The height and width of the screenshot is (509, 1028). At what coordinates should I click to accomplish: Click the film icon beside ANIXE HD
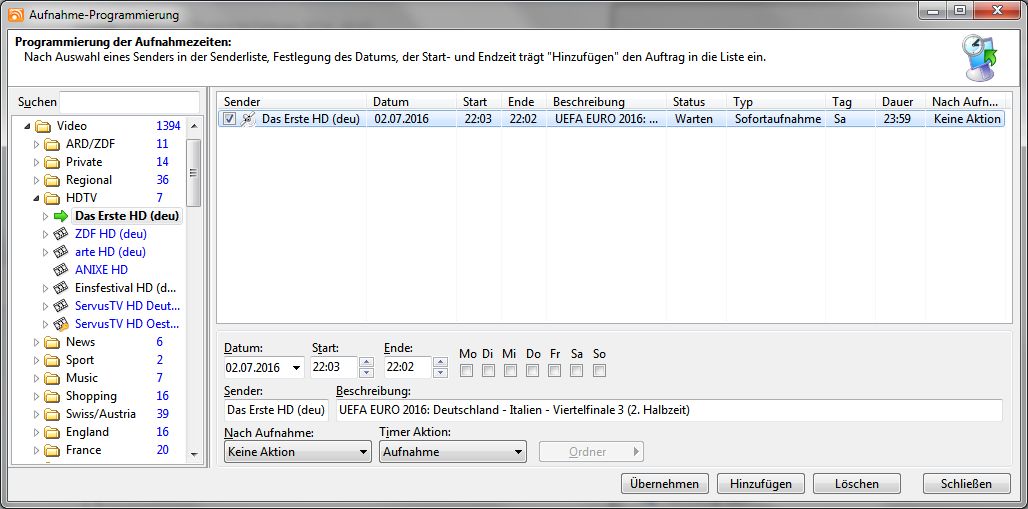[60, 270]
